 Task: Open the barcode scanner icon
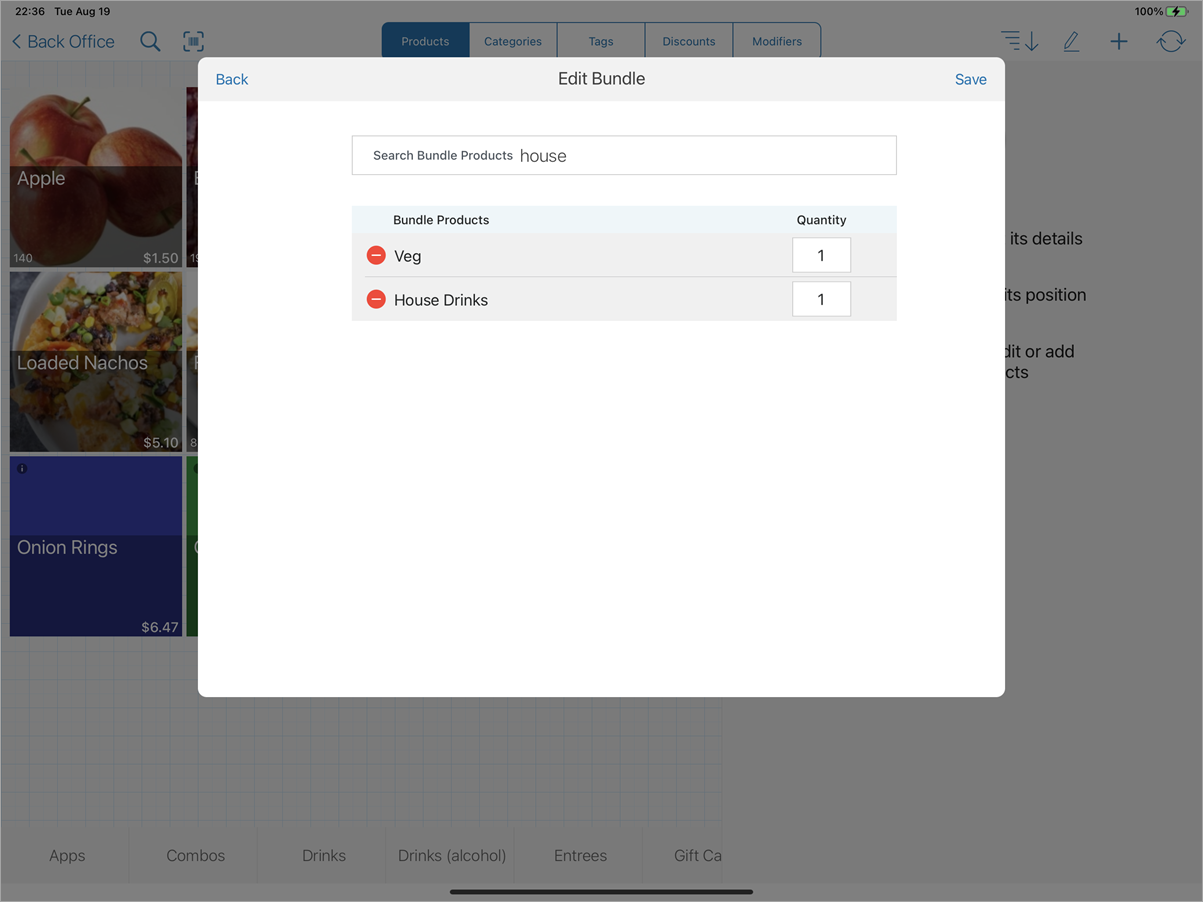[193, 41]
